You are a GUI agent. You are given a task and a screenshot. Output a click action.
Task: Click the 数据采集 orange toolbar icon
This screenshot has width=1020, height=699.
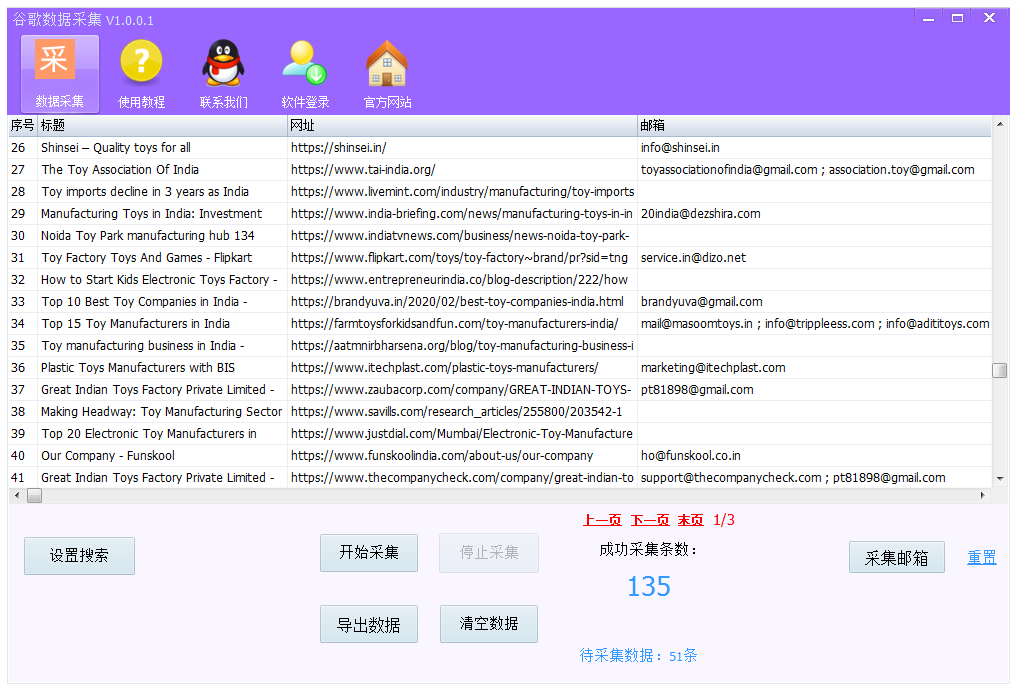(59, 63)
